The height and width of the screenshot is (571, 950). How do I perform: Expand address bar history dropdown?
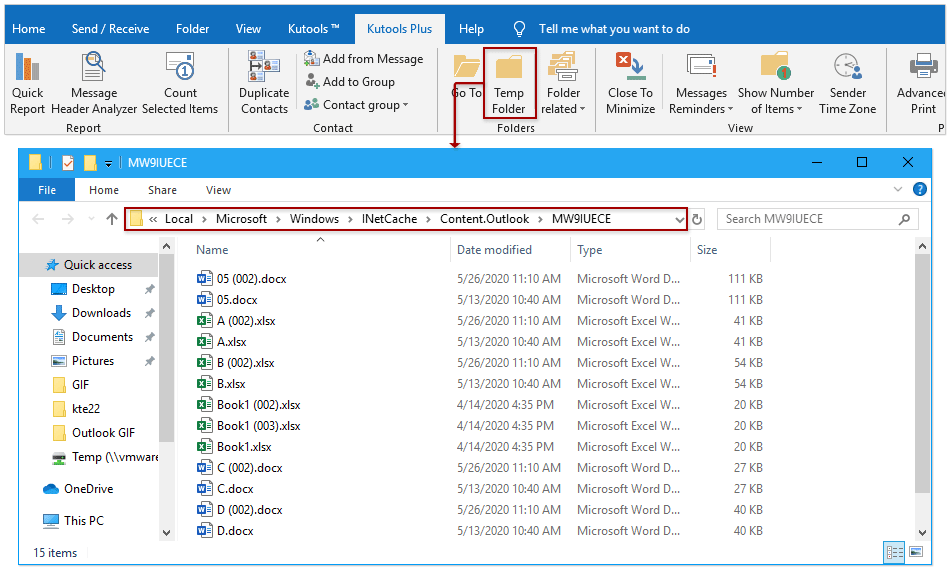pos(679,219)
